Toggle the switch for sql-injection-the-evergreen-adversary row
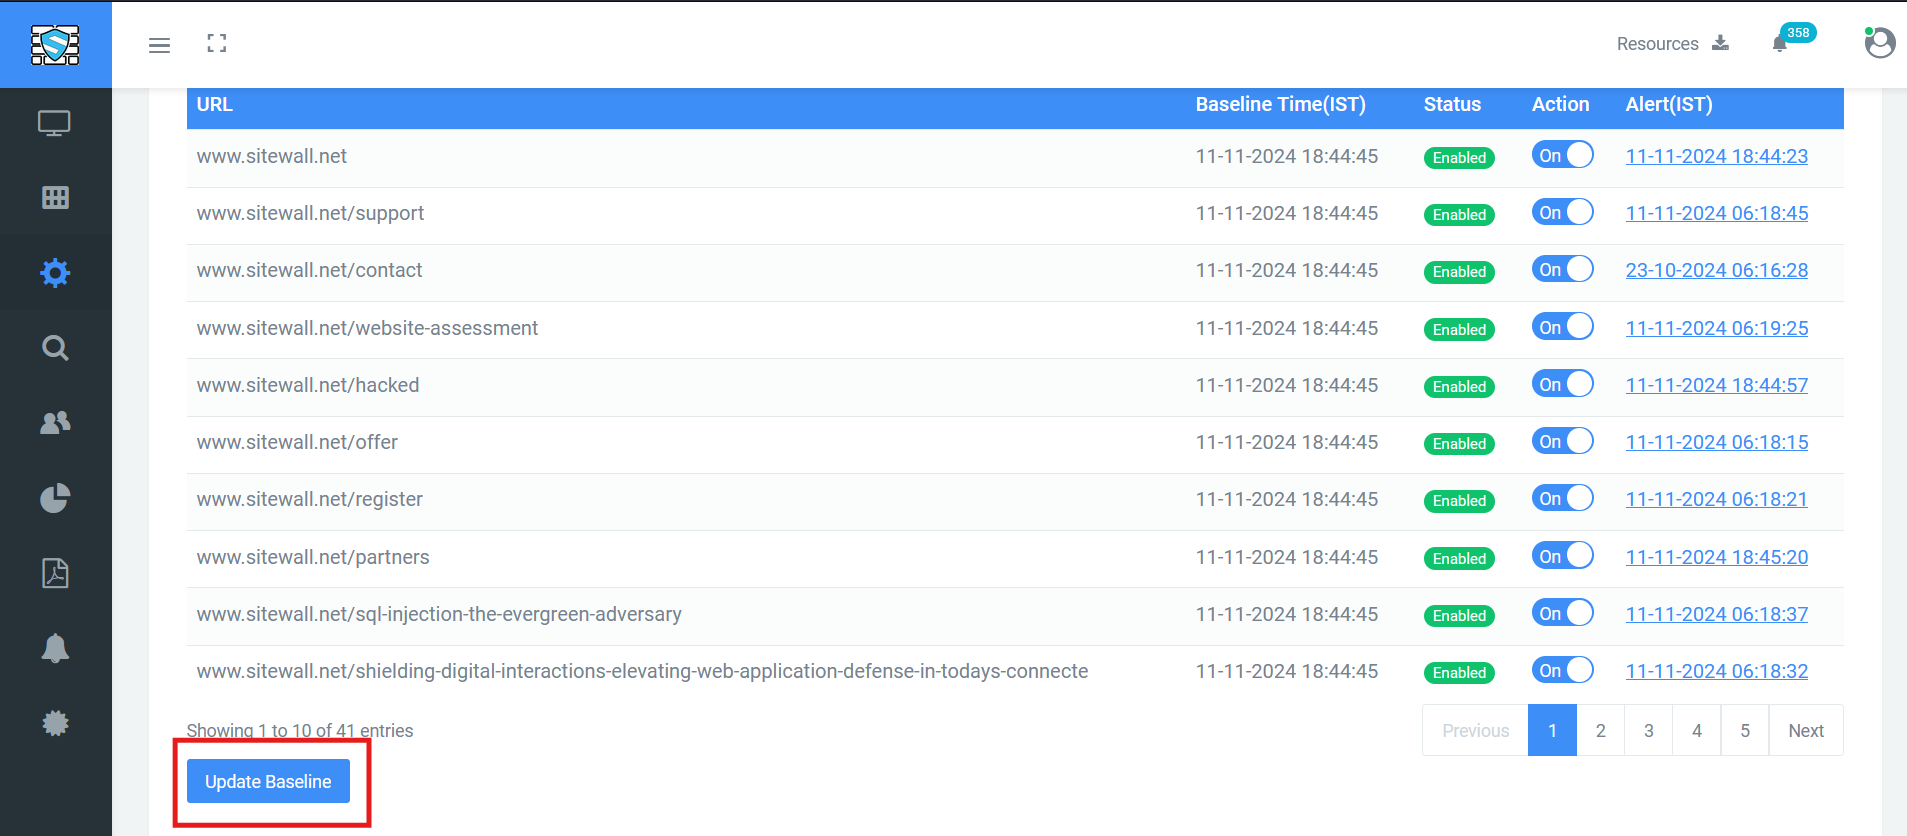Image resolution: width=1907 pixels, height=836 pixels. pyautogui.click(x=1562, y=613)
